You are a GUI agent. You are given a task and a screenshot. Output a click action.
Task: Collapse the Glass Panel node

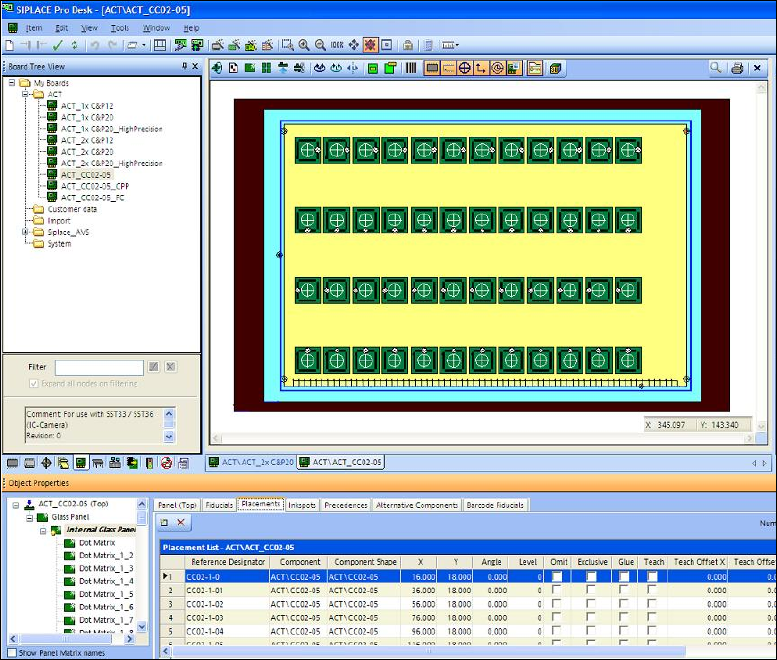click(x=29, y=518)
